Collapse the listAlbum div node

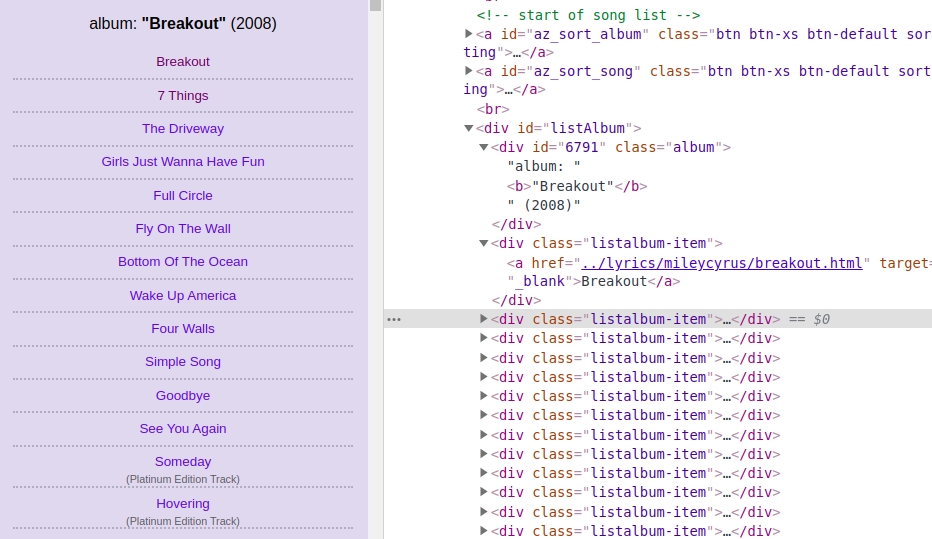pyautogui.click(x=468, y=128)
